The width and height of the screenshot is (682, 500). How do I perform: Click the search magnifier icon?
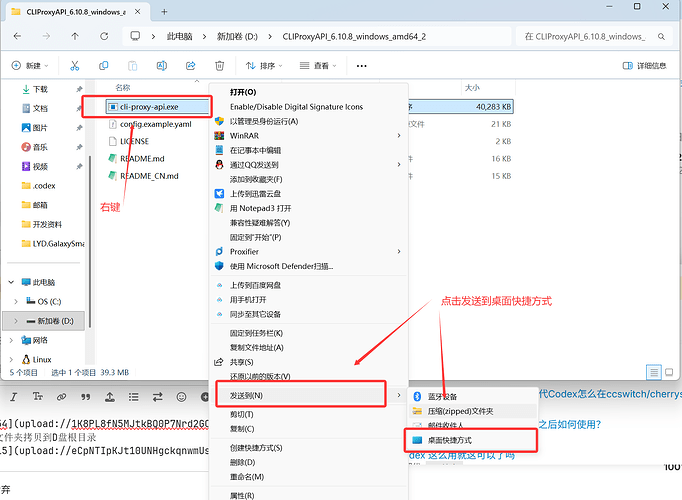(x=661, y=37)
